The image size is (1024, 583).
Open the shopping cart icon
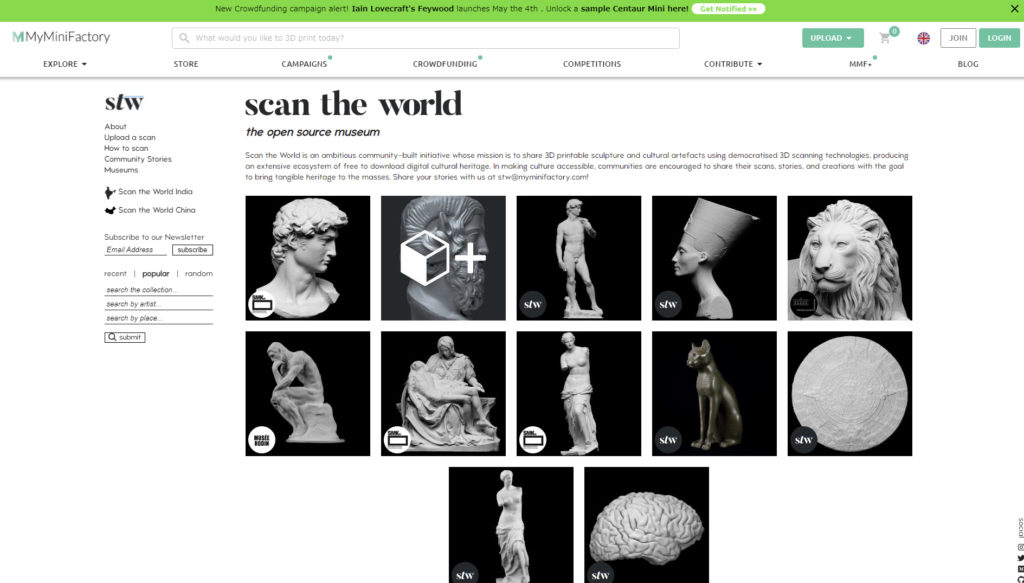885,38
